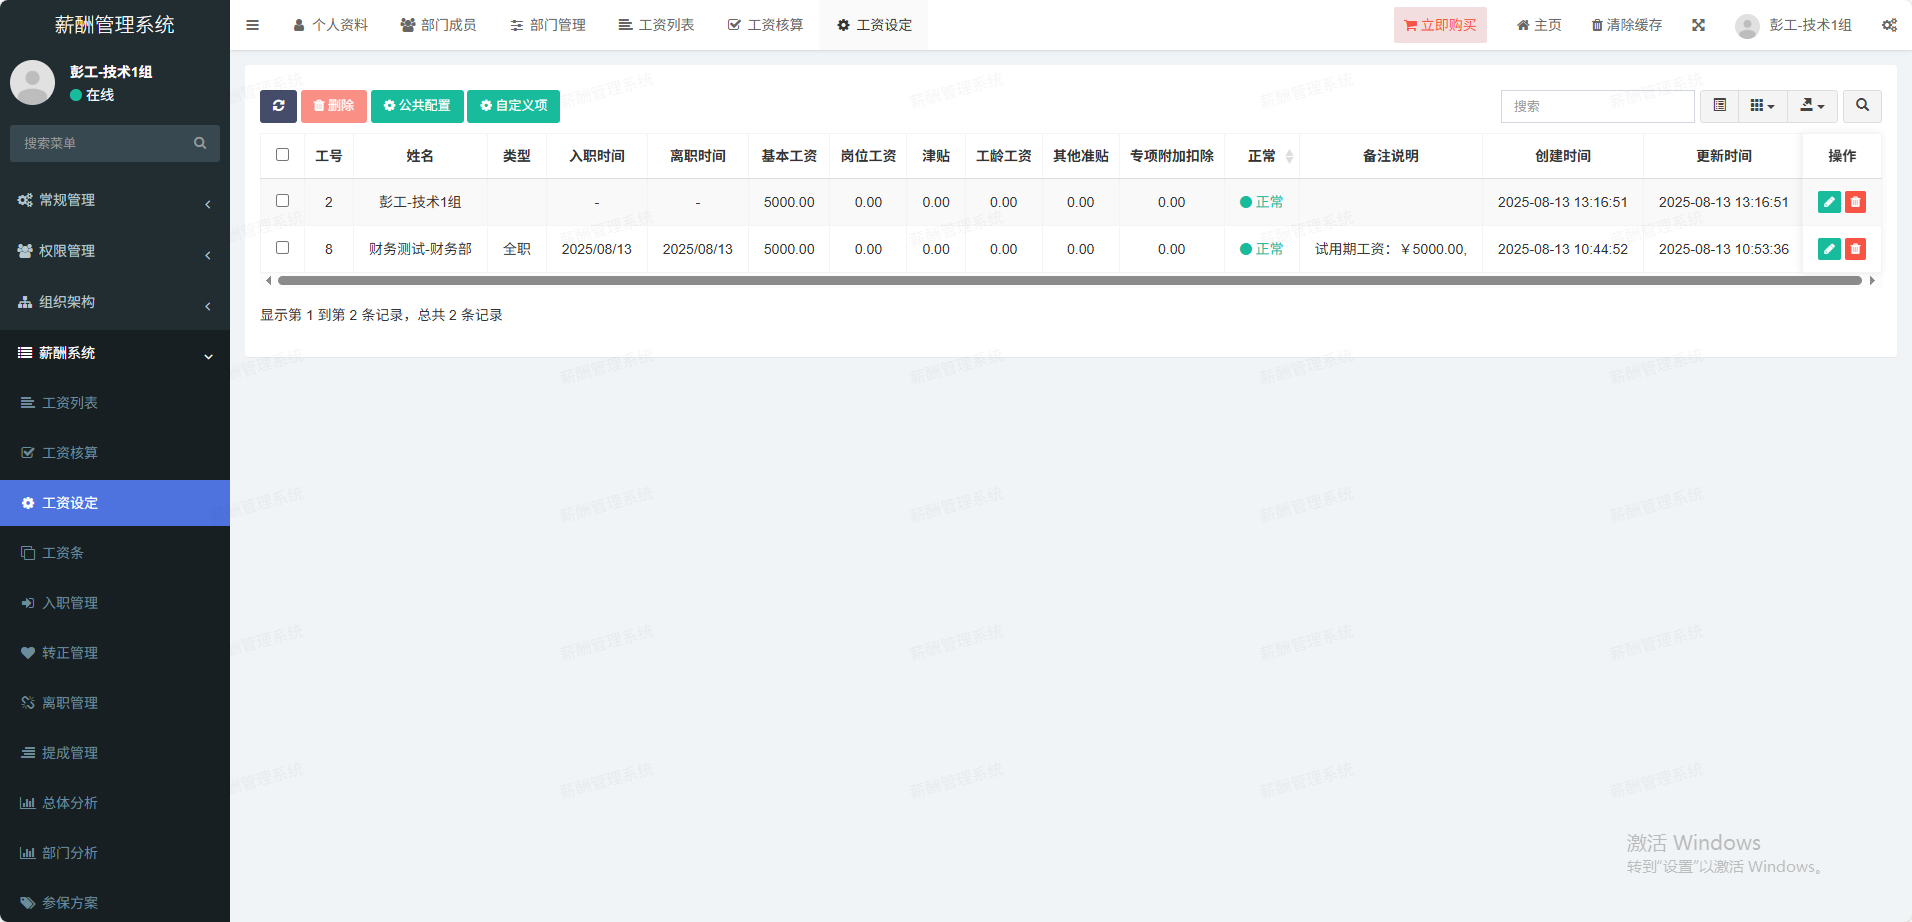Open 工资条 in the sidebar menu

63,553
